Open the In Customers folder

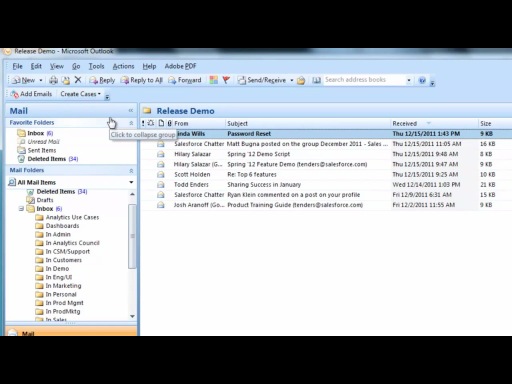pyautogui.click(x=59, y=260)
